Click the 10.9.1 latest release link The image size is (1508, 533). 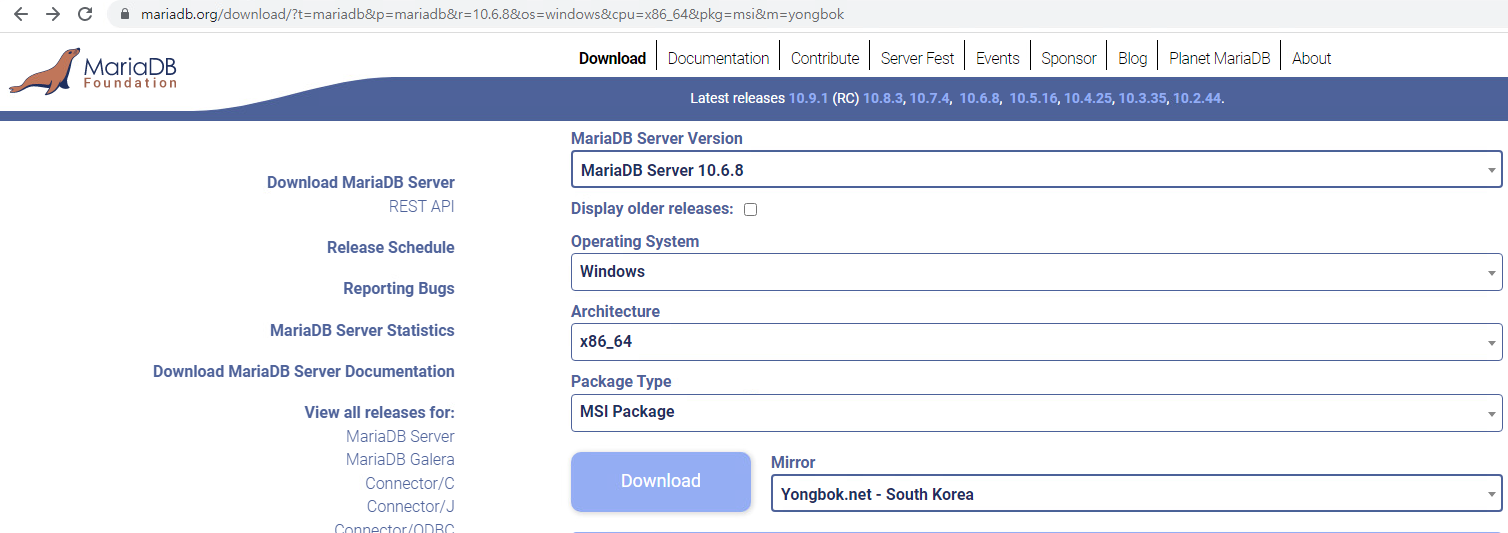pos(808,98)
